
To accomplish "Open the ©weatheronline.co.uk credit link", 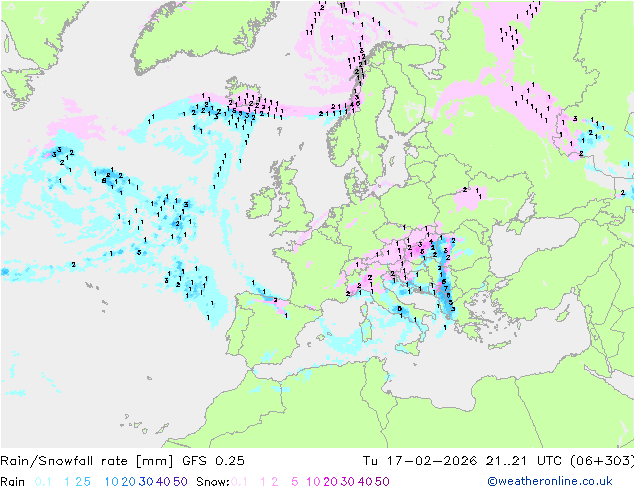I will (x=550, y=482).
